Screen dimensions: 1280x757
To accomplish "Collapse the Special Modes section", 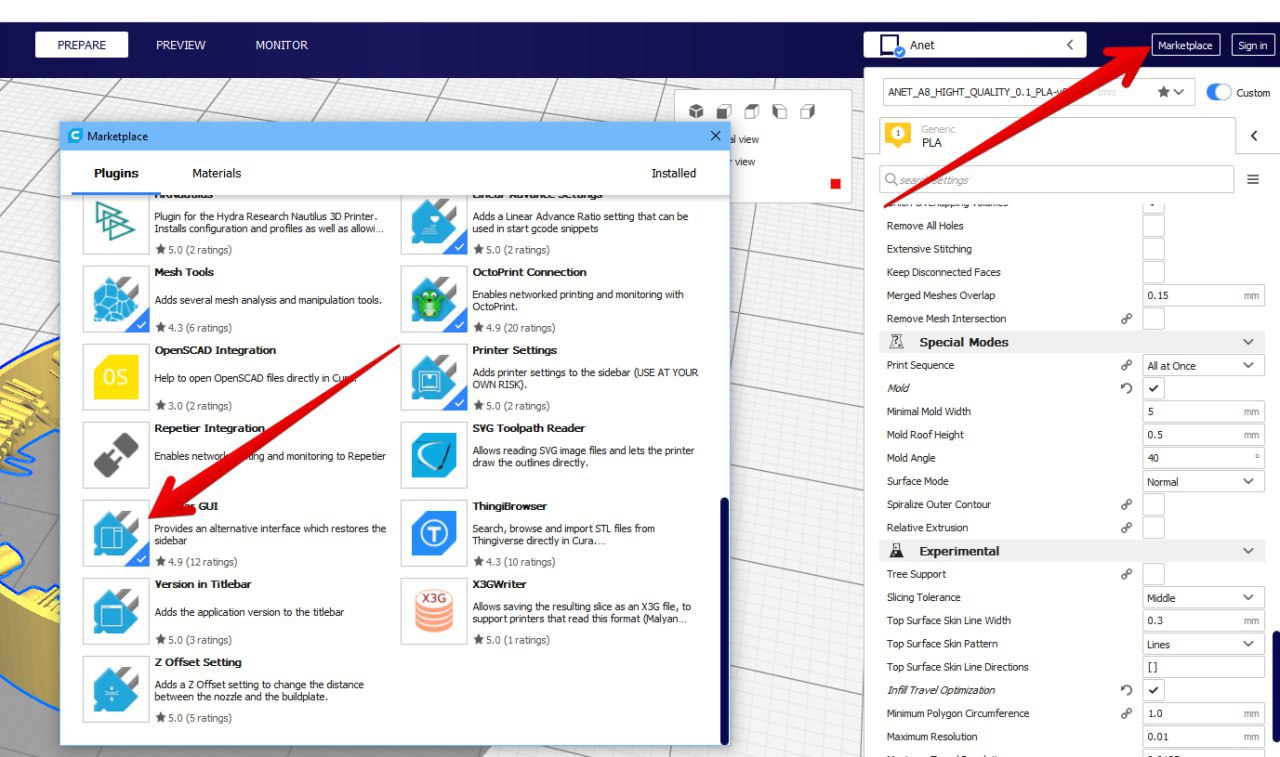I will pyautogui.click(x=1248, y=342).
